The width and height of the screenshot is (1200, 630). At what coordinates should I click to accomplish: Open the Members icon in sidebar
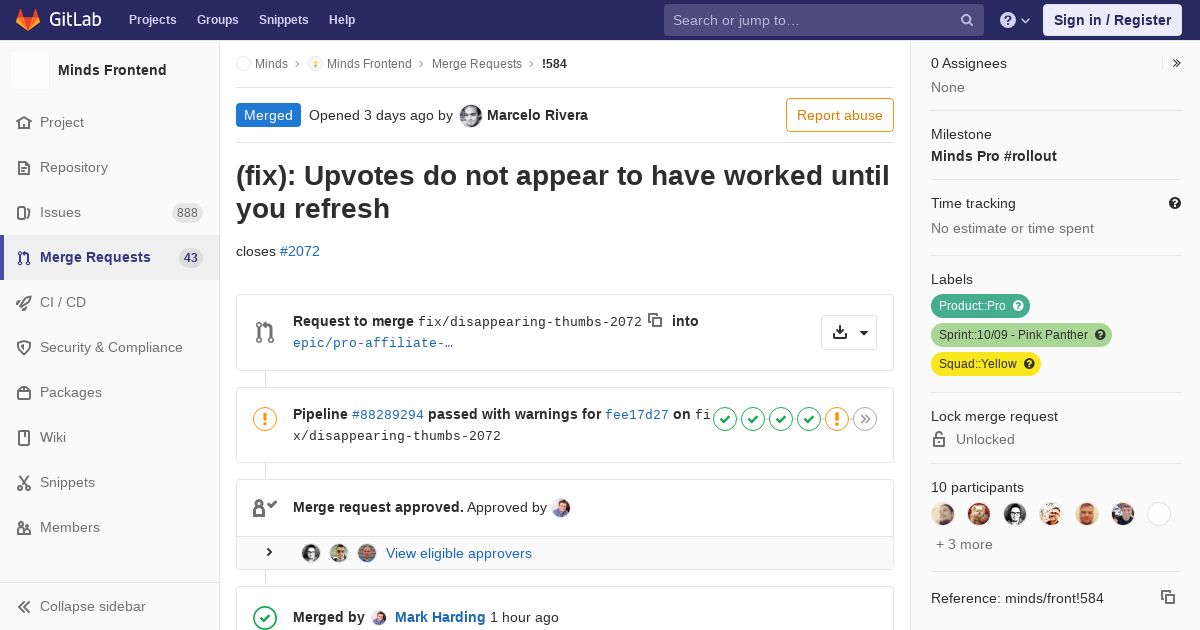[x=24, y=527]
